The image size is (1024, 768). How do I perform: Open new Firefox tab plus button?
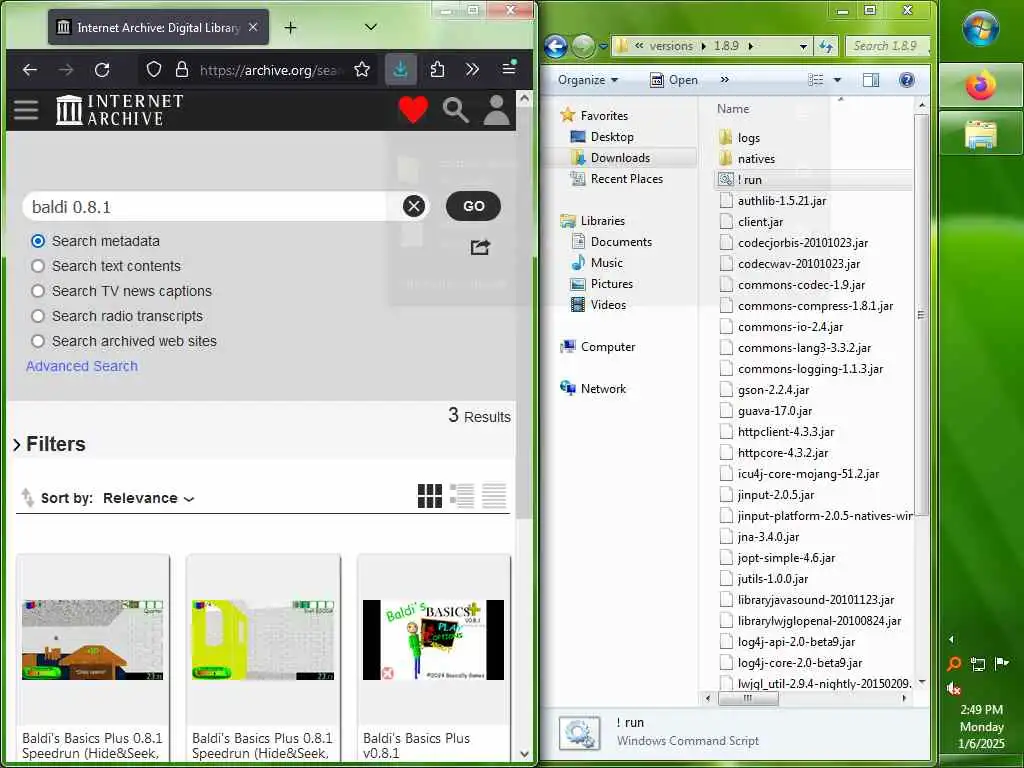[291, 27]
